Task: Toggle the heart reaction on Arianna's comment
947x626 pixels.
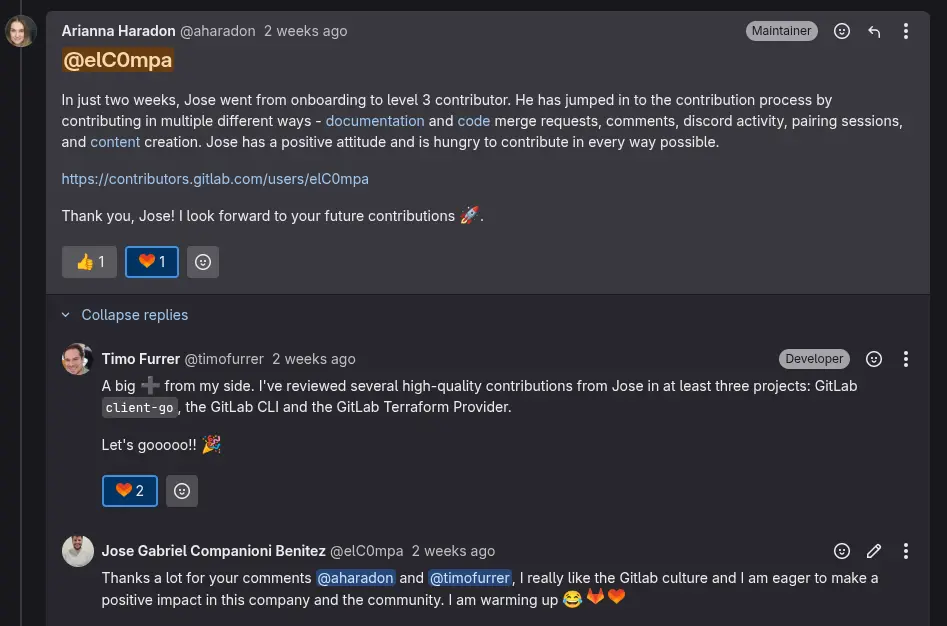Action: click(151, 262)
